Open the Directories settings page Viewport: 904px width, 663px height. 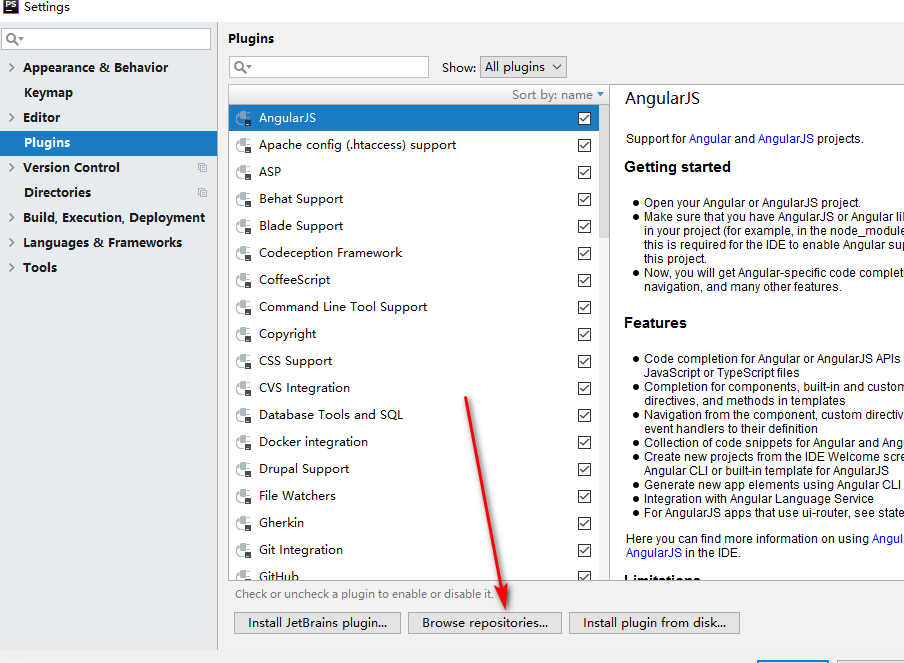coord(57,193)
